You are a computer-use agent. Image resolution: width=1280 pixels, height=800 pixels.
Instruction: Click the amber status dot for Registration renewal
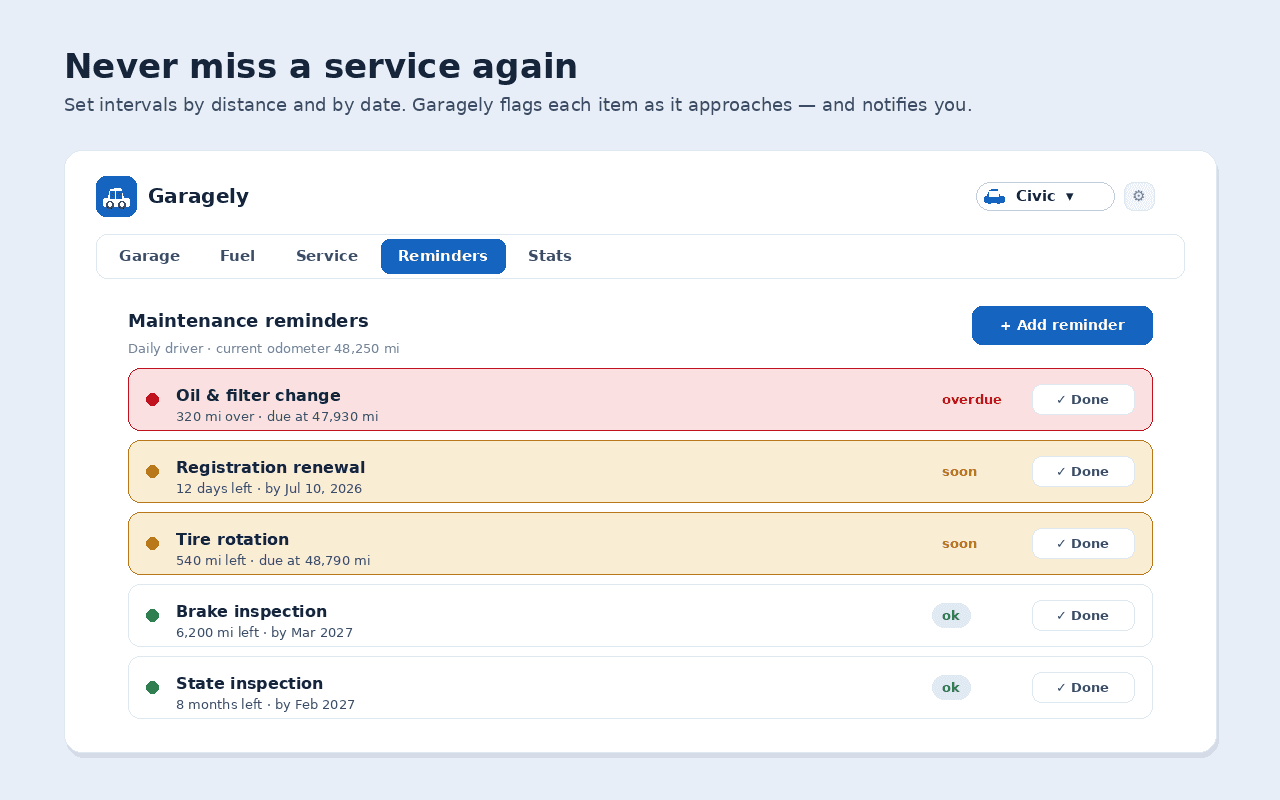coord(152,471)
